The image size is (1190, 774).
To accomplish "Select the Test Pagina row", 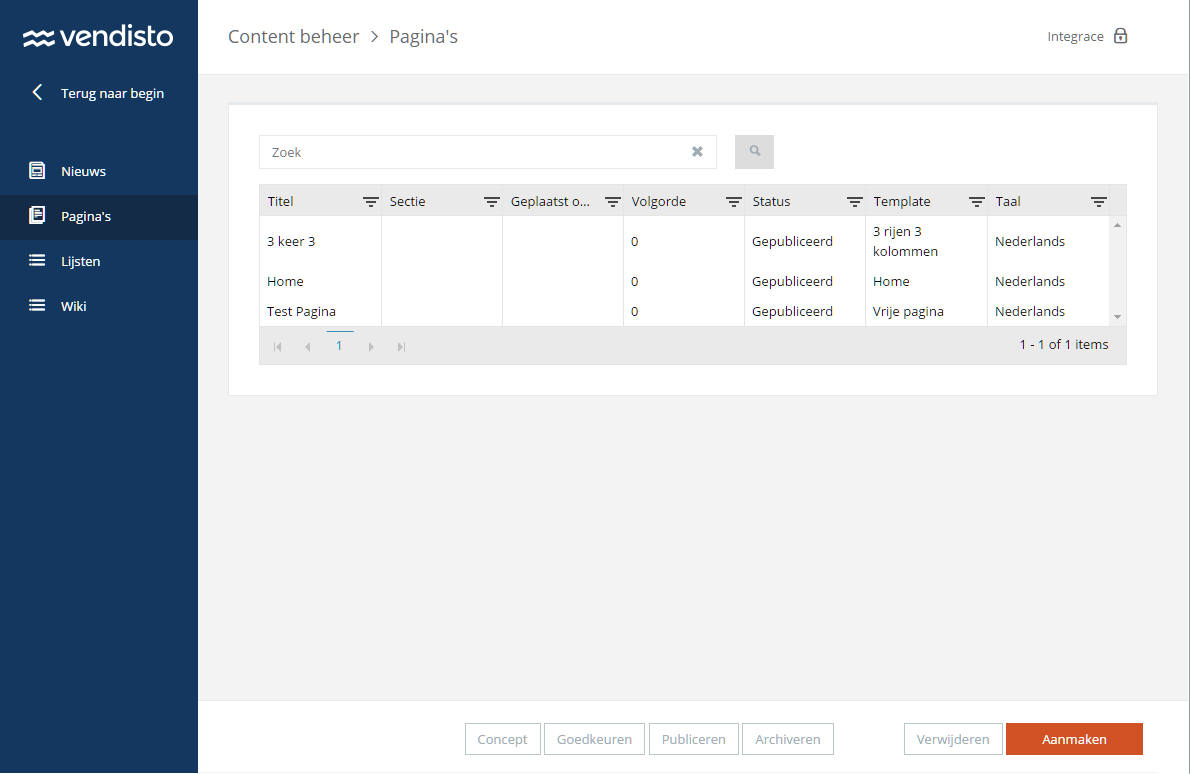I will coord(302,312).
